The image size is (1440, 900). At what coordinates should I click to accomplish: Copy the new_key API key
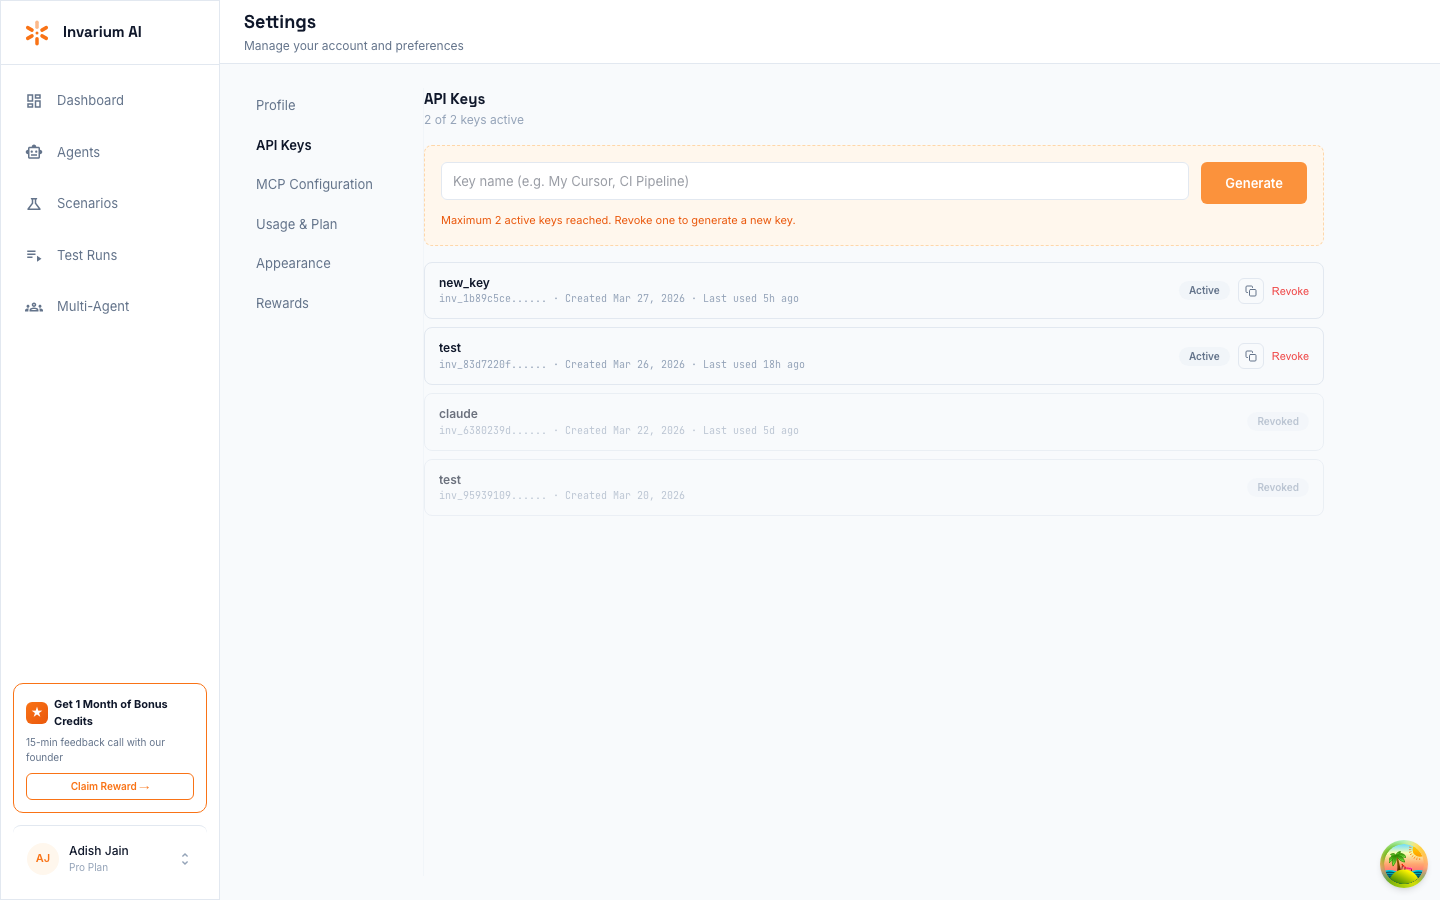click(x=1250, y=290)
